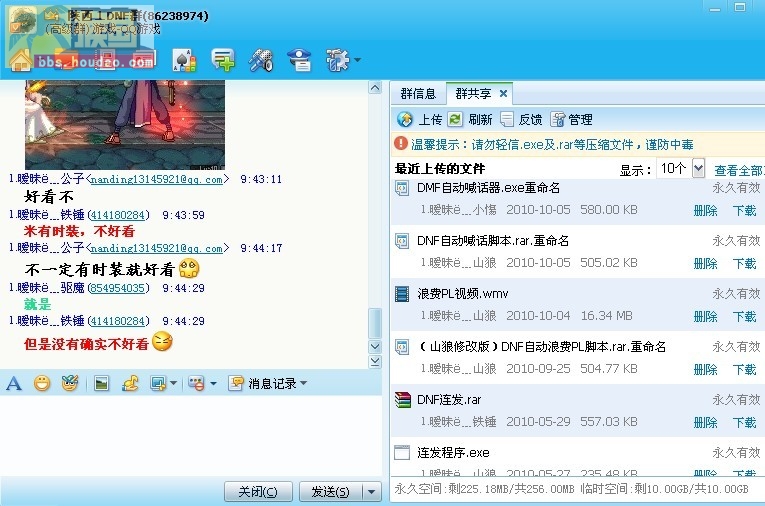Click the chat scroll down arrow
Screen dimensions: 765x506
tap(375, 346)
